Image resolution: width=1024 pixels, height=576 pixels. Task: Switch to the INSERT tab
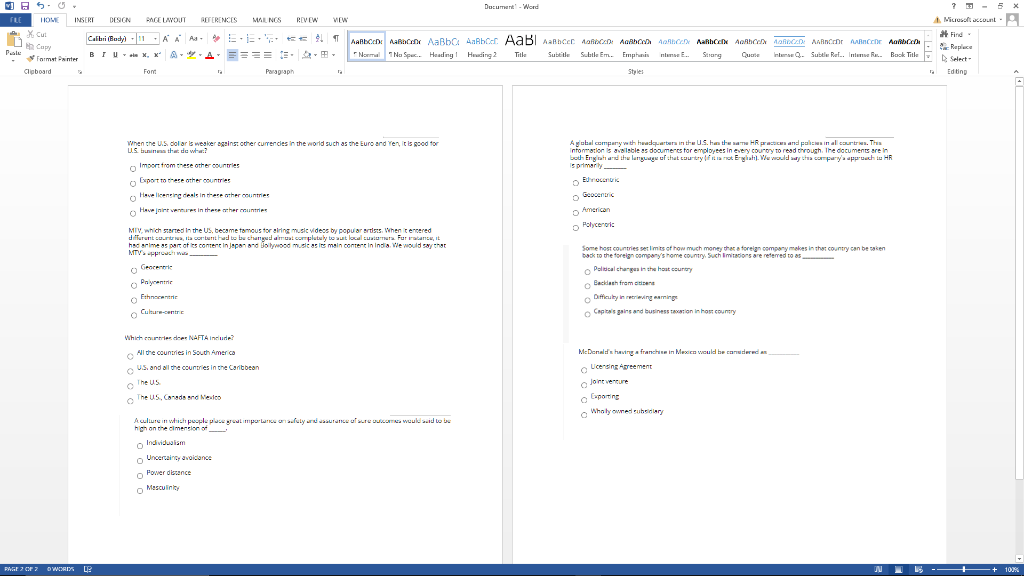(x=84, y=20)
